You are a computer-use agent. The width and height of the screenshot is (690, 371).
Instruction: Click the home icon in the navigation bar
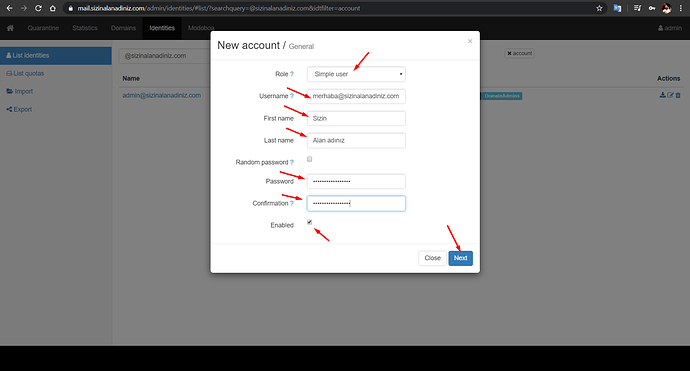[10, 28]
